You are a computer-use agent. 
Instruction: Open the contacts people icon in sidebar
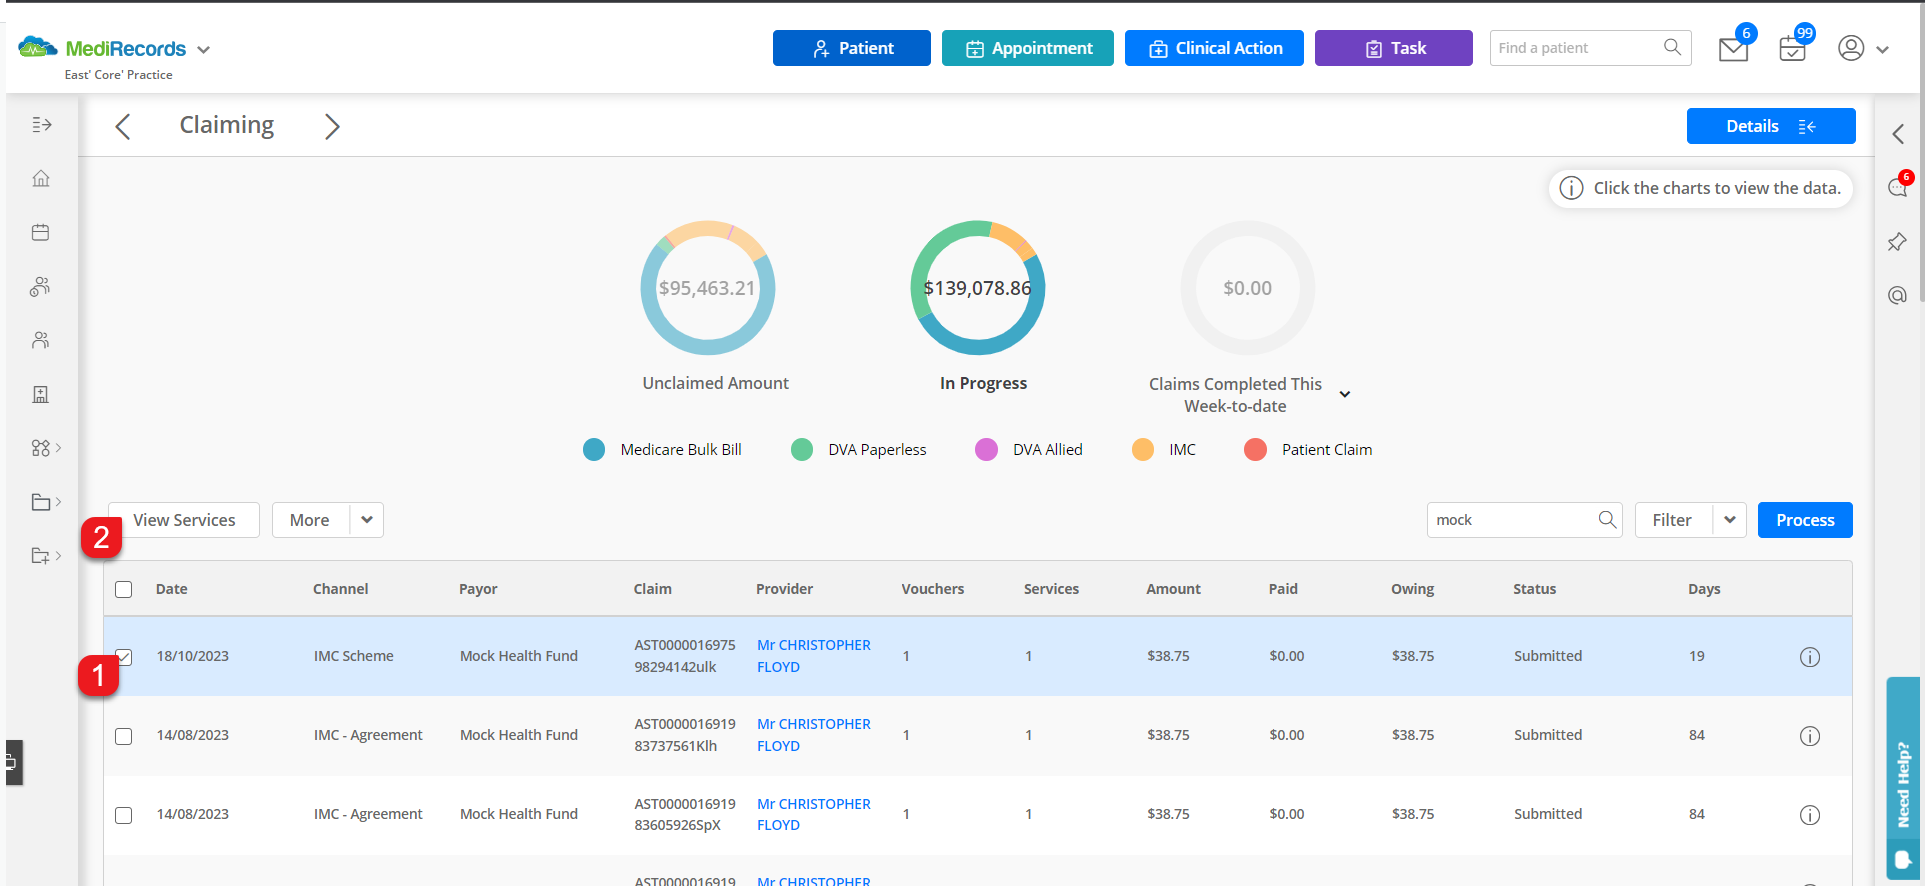coord(41,341)
